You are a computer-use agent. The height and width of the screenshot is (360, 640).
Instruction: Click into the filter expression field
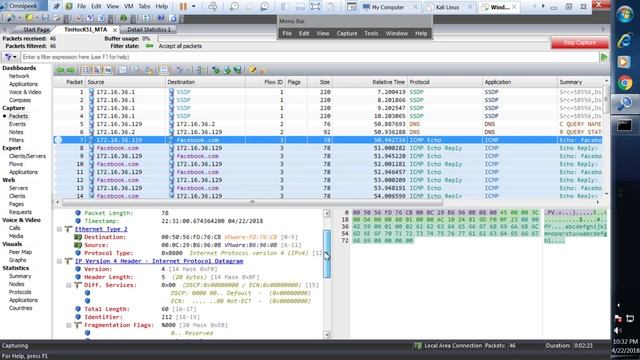tap(309, 57)
